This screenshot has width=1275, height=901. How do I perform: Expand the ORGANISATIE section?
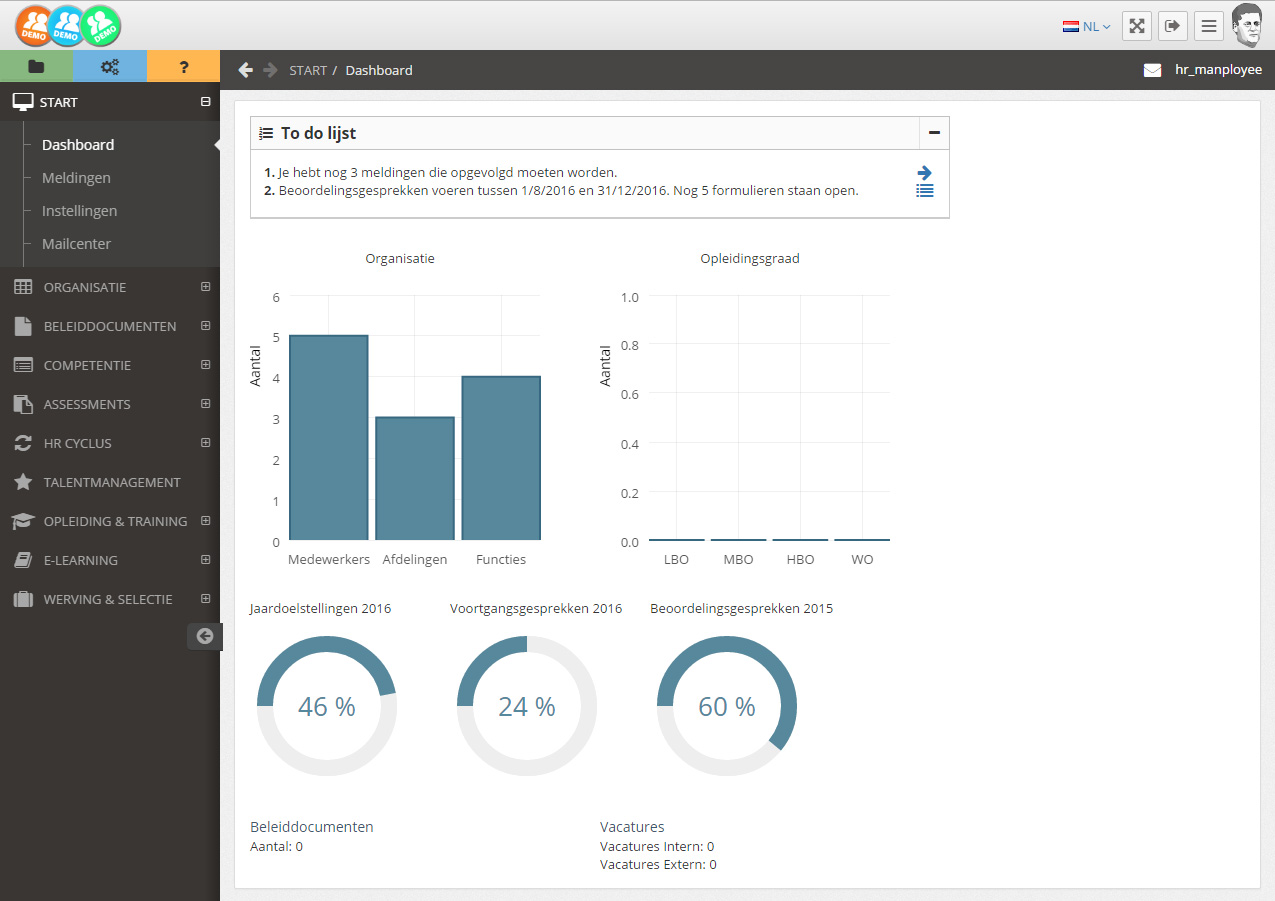tap(206, 287)
